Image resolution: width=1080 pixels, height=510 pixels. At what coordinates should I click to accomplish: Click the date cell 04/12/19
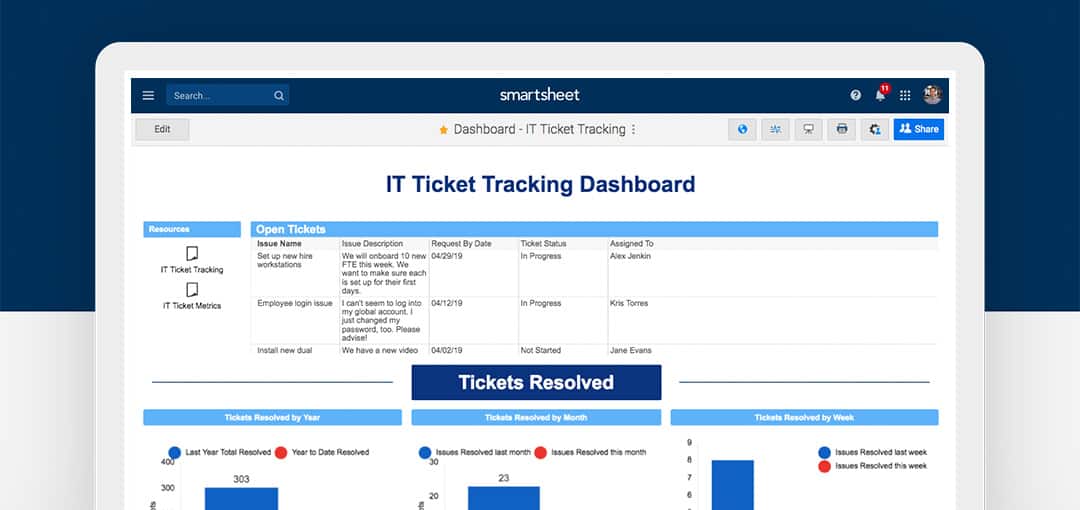[474, 320]
